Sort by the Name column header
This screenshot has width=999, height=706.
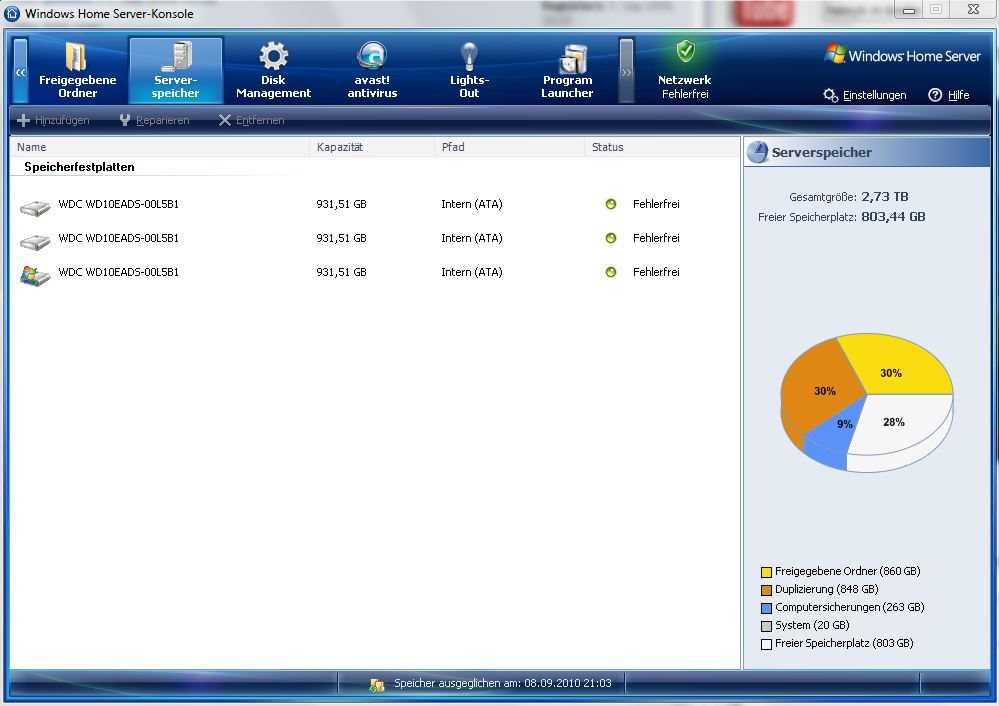pos(160,147)
